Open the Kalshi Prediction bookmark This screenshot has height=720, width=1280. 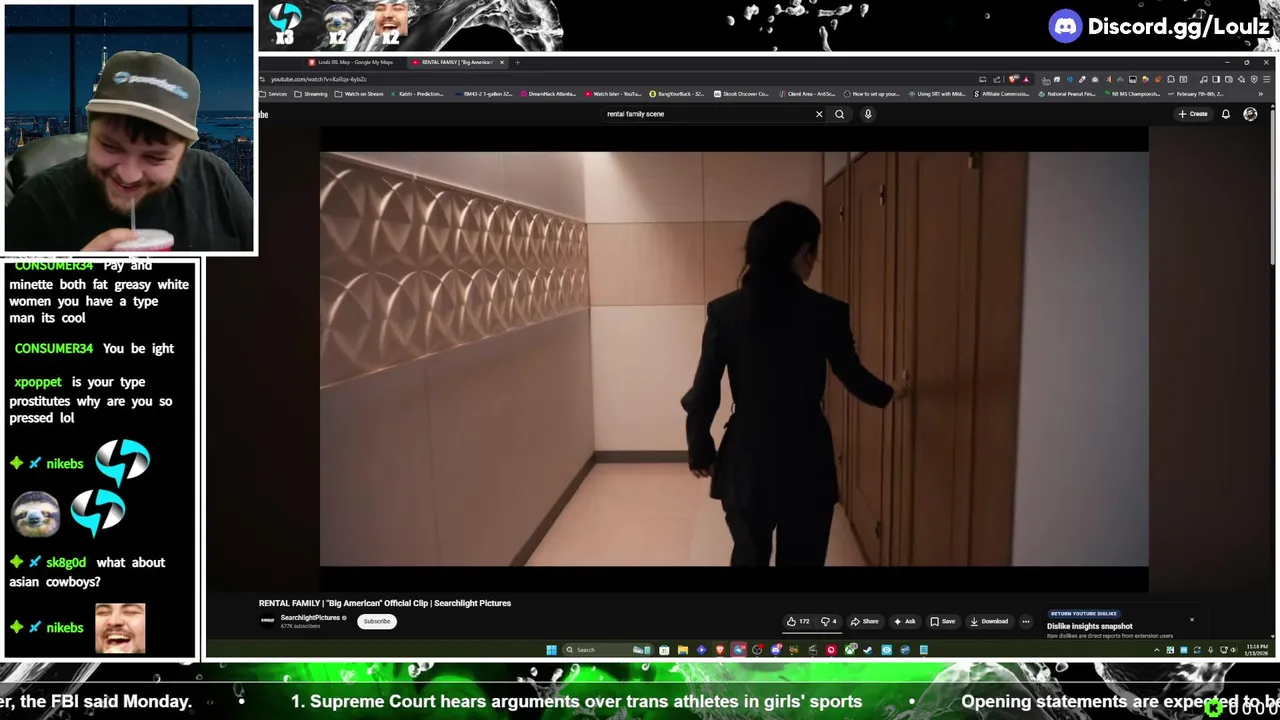[x=417, y=94]
